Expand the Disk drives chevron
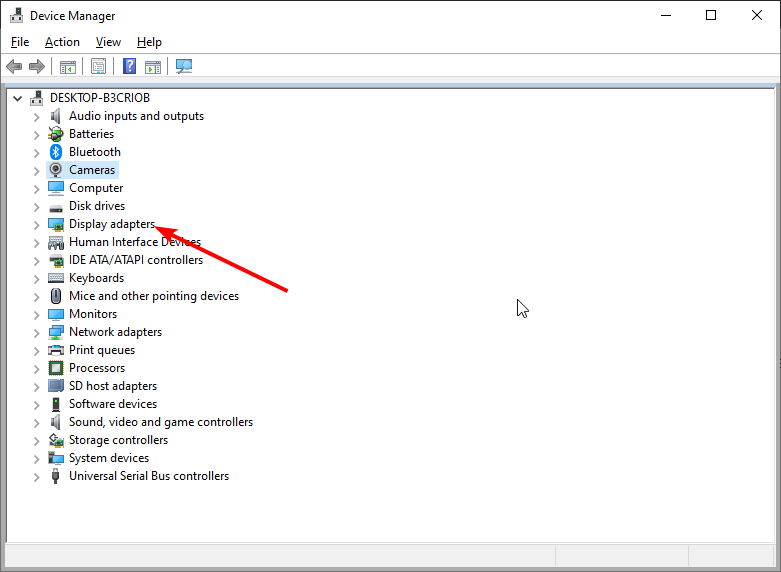This screenshot has width=781, height=572. click(x=36, y=207)
